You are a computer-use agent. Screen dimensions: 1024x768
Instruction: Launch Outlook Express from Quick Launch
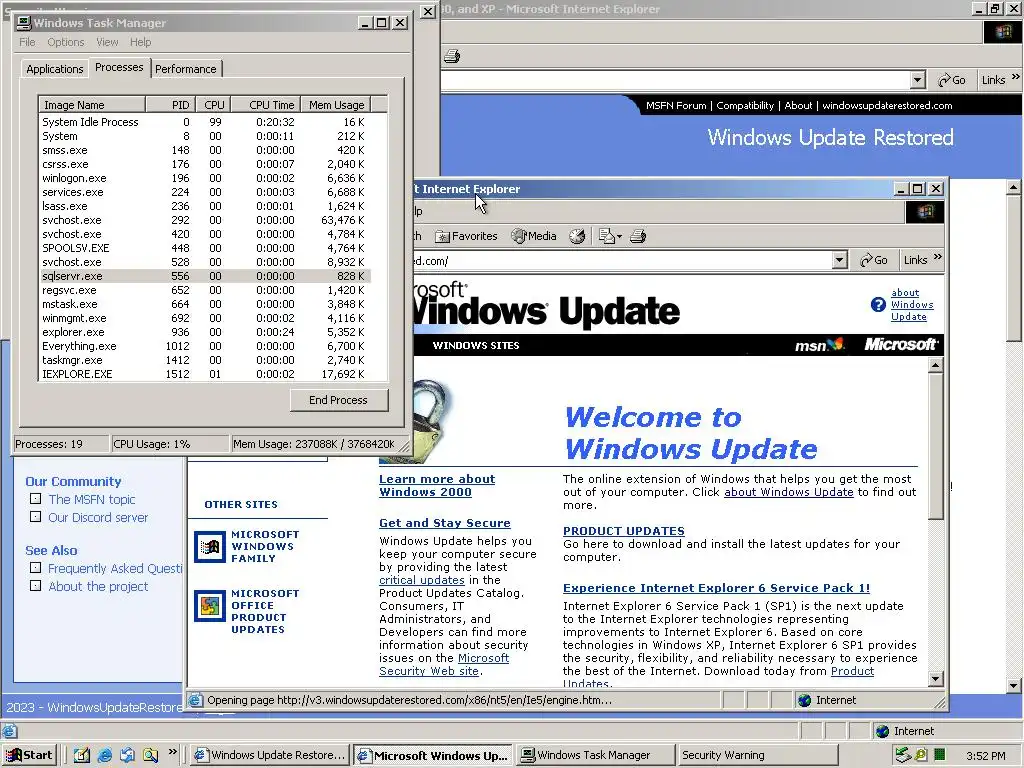(127, 755)
